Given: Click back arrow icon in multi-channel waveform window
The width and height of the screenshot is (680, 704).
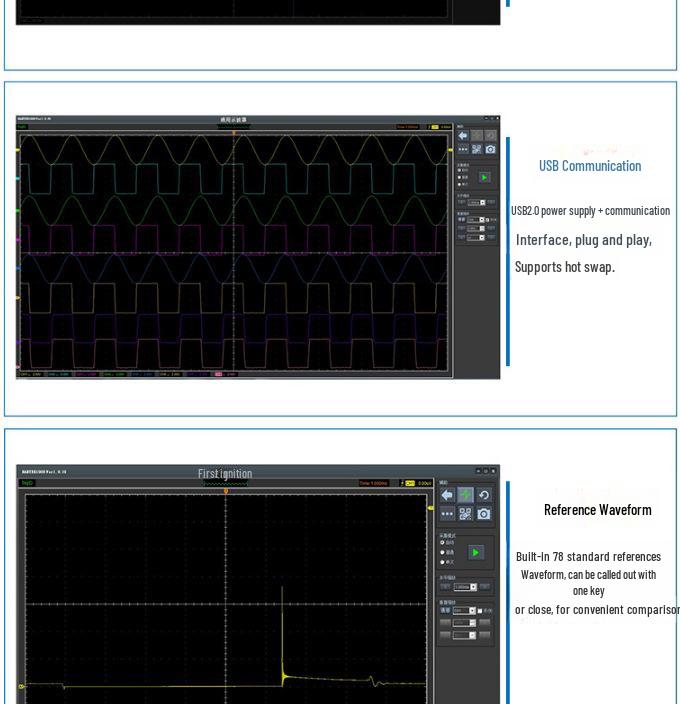Looking at the screenshot, I should click(462, 135).
